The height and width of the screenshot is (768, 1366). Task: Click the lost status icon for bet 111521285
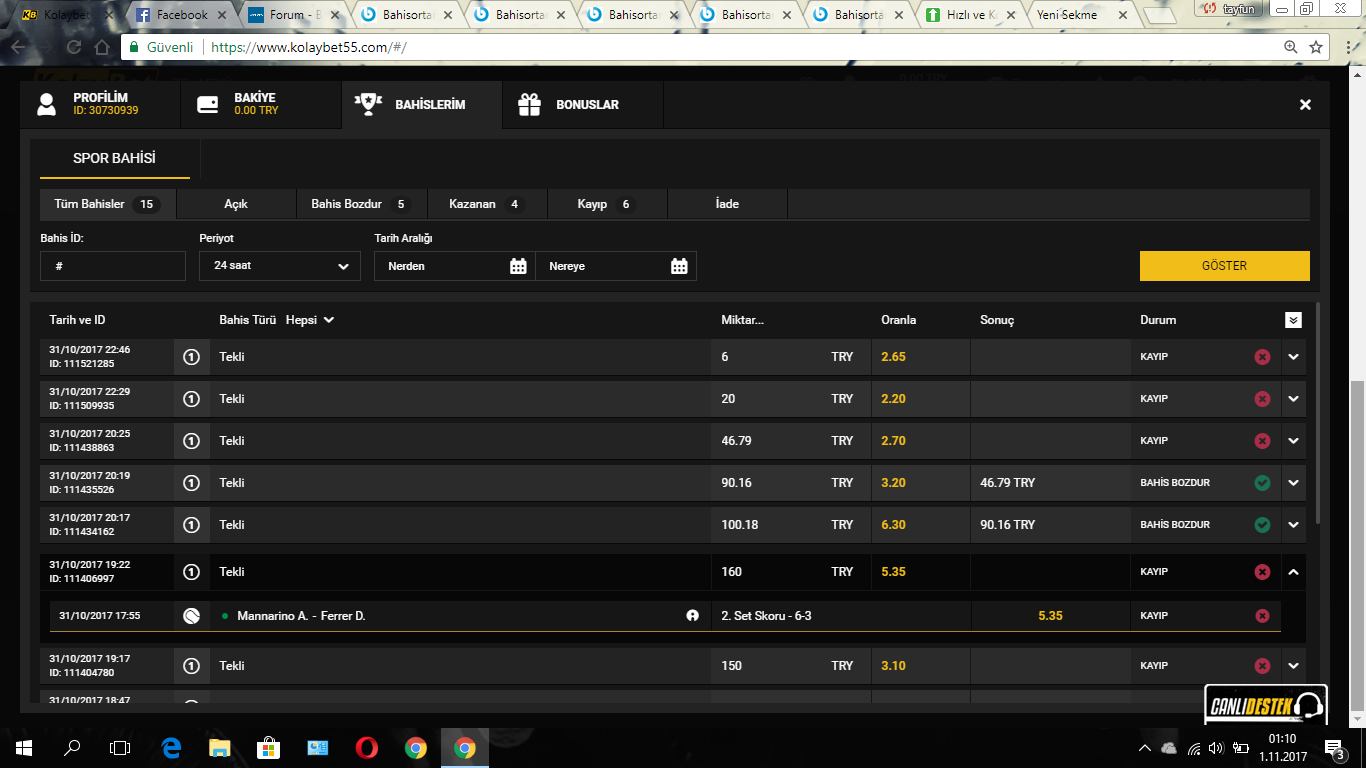(1262, 357)
